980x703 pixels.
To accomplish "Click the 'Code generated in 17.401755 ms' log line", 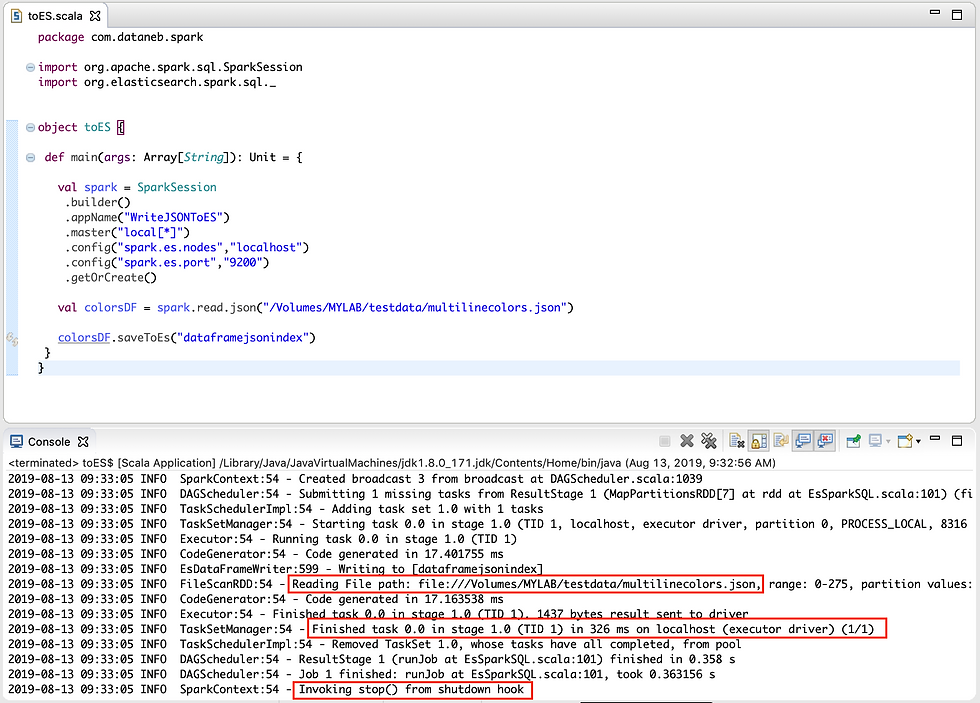I will [x=256, y=554].
